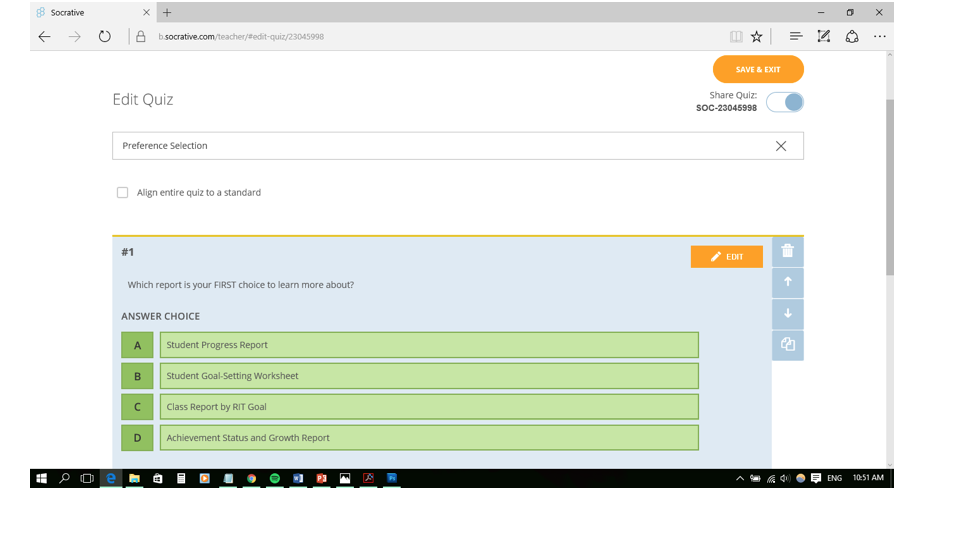962x552 pixels.
Task: Toggle the Share Quiz switch
Action: [785, 102]
